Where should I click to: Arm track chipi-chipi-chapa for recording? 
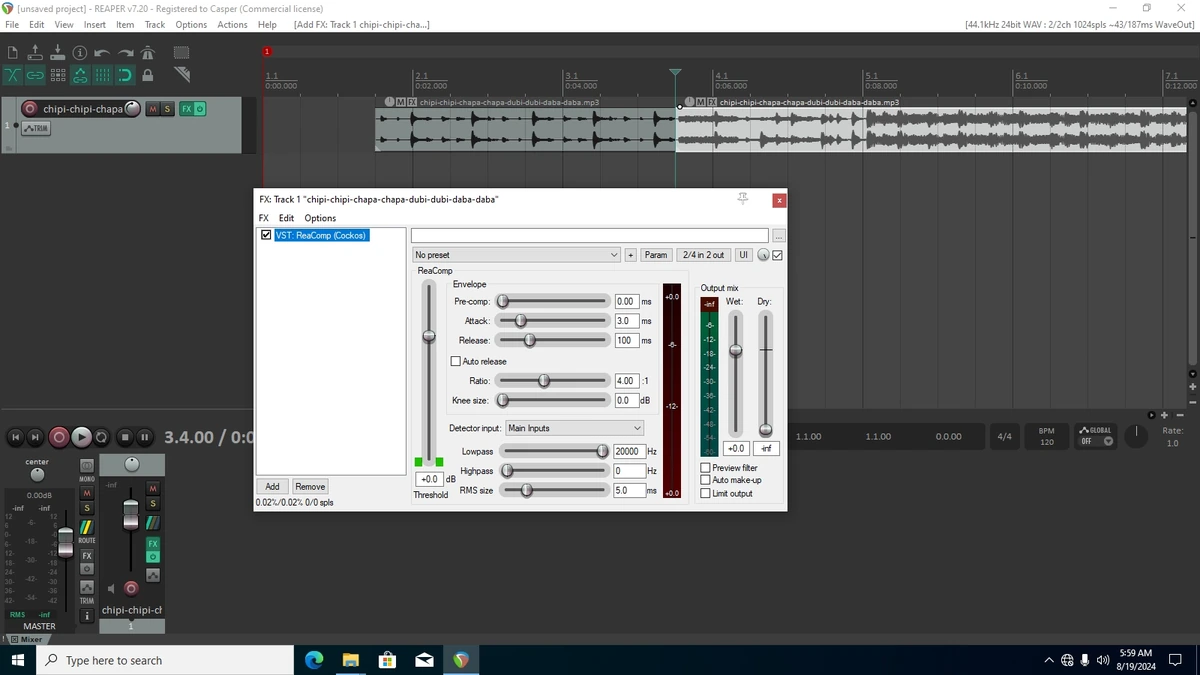click(x=30, y=108)
